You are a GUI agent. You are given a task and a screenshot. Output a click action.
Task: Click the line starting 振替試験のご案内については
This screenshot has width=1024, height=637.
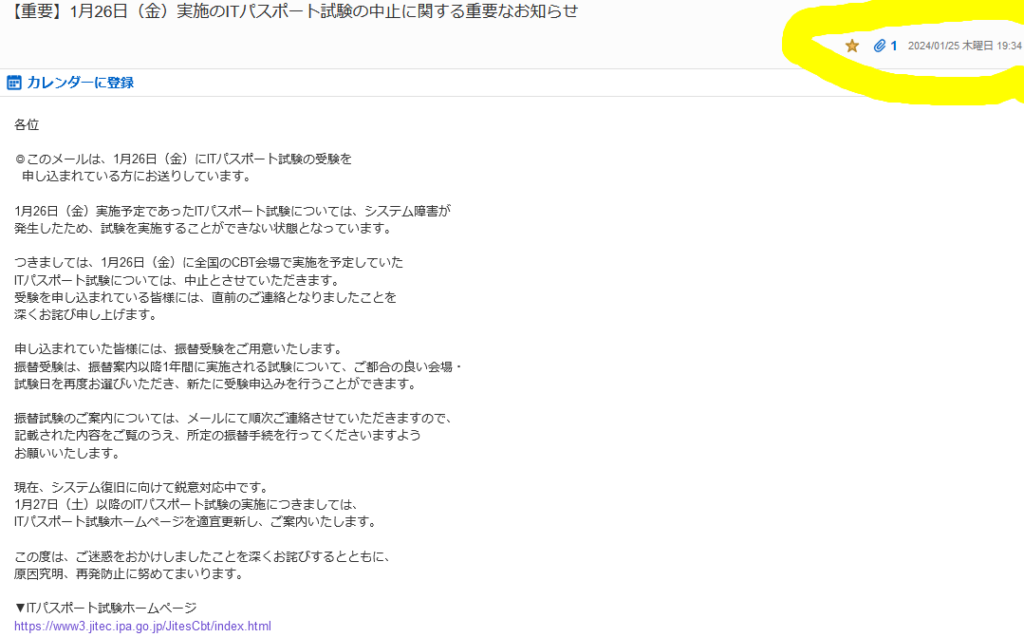pos(233,418)
